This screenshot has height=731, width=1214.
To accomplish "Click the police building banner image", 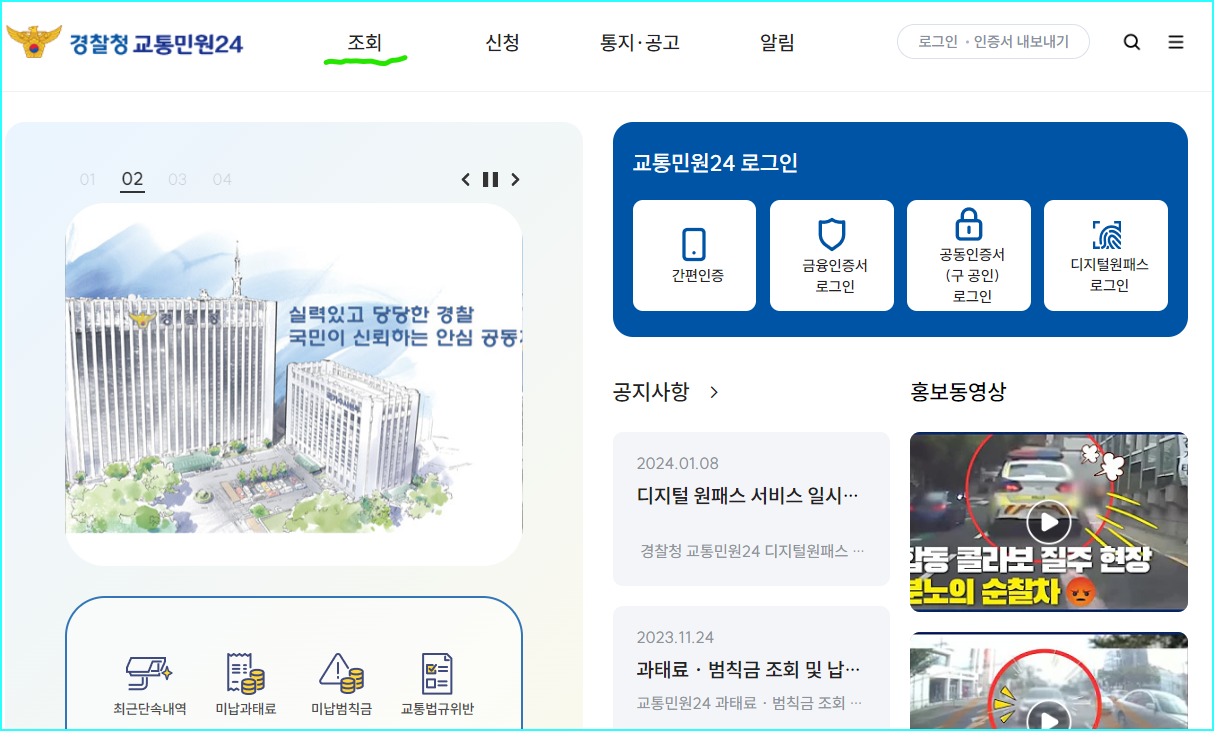I will pyautogui.click(x=294, y=385).
